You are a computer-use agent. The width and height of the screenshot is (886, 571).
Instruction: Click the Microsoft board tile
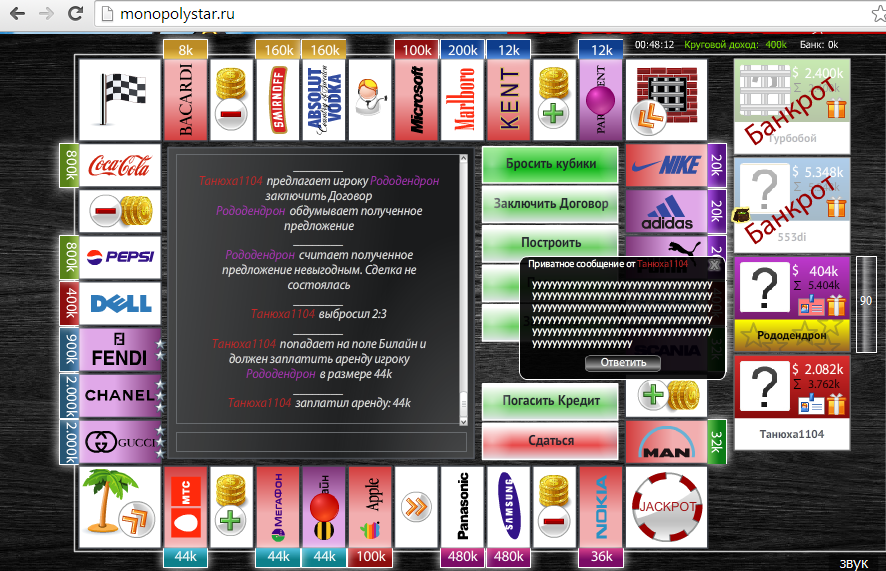pyautogui.click(x=416, y=100)
